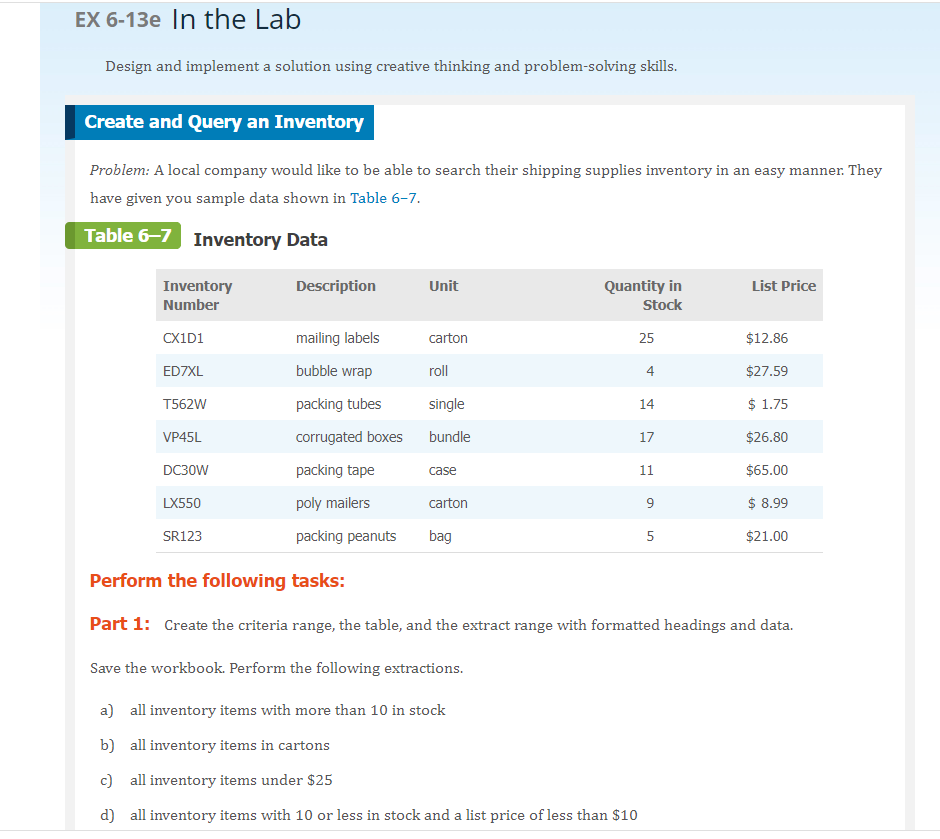The height and width of the screenshot is (839, 940).
Task: Click the $12.86 list price
Action: click(x=767, y=338)
